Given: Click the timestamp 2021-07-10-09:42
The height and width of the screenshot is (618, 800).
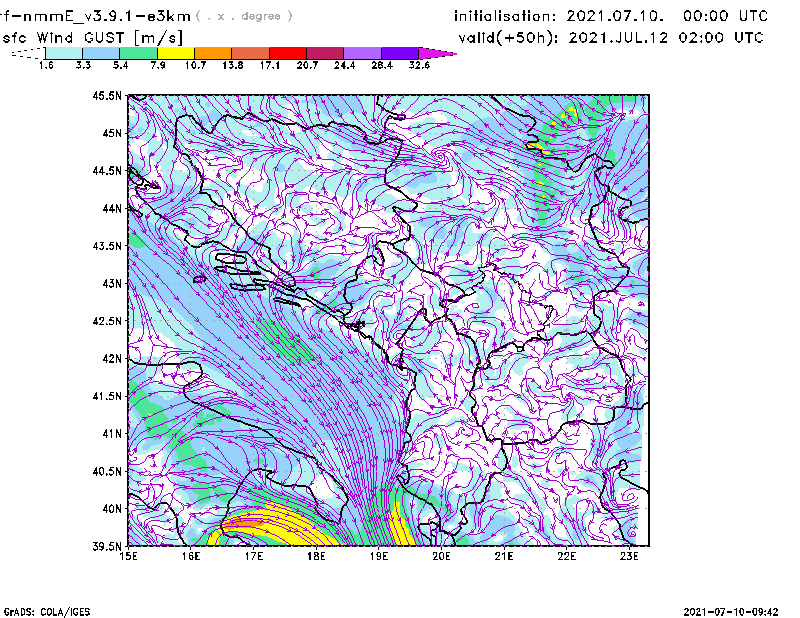Looking at the screenshot, I should click(731, 612).
